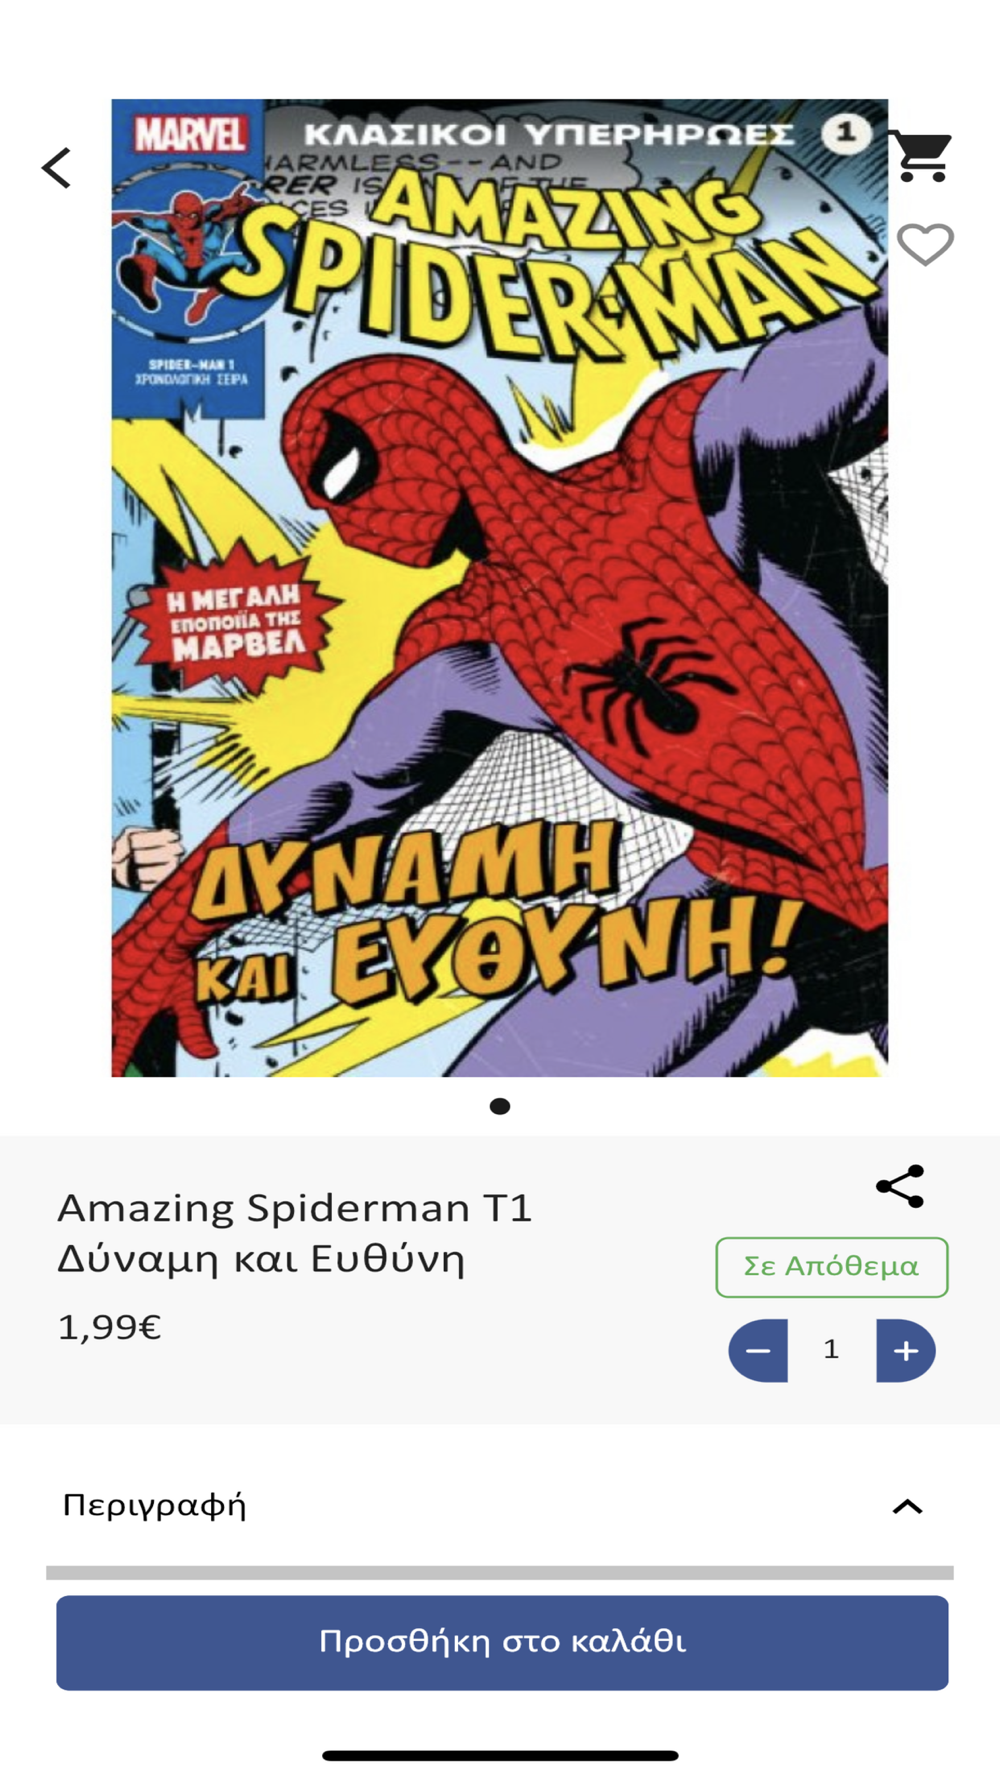This screenshot has width=1000, height=1778.
Task: Tap the 1,99€ price label
Action: (110, 1328)
